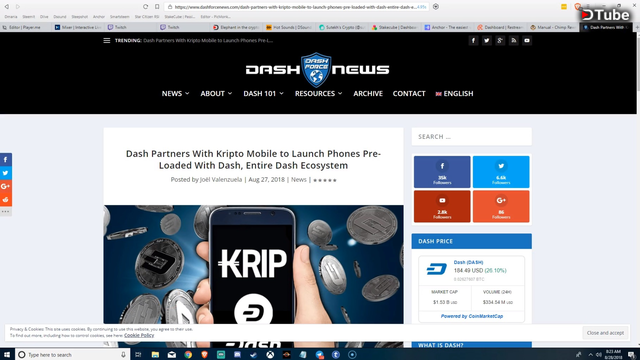The height and width of the screenshot is (360, 640).
Task: Open the article title Dash Partners With Kripto Mobile
Action: coord(253,160)
